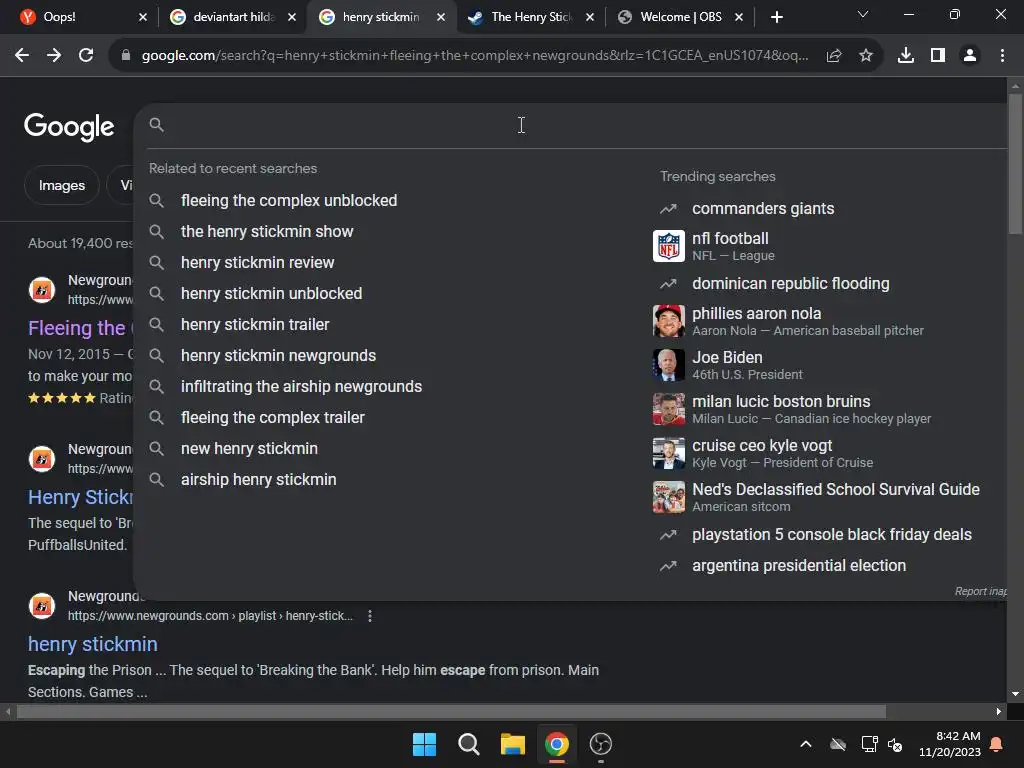Open the henry stickmin search result link
The height and width of the screenshot is (768, 1024).
pos(93,644)
